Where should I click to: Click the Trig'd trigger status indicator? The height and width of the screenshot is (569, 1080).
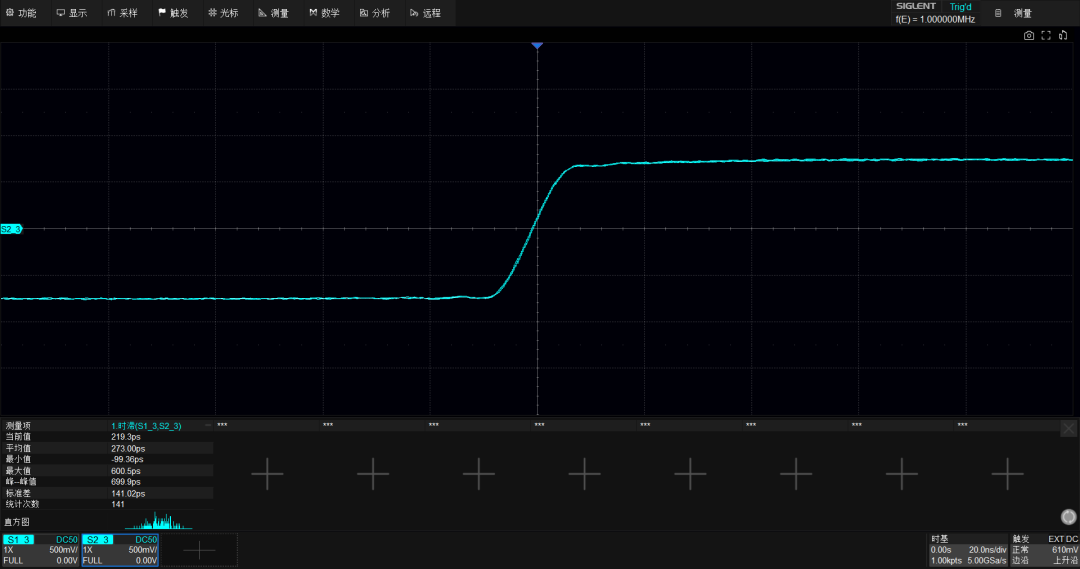click(x=960, y=7)
